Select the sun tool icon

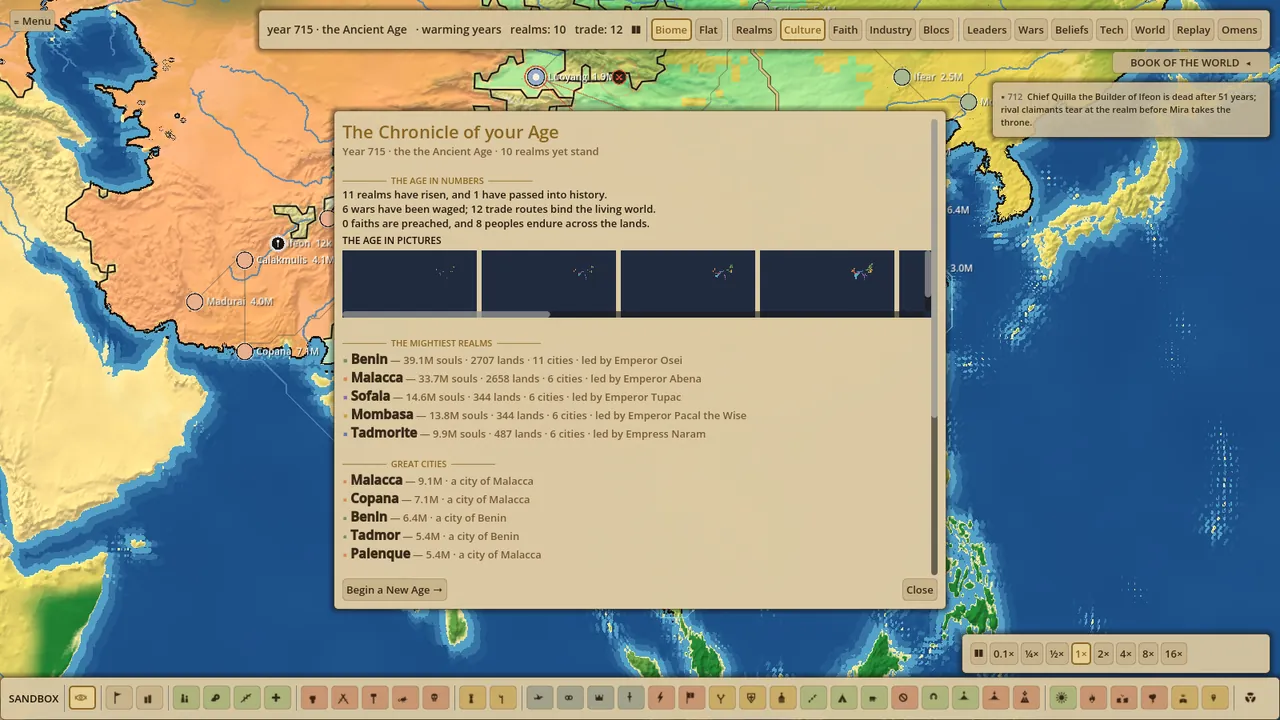pos(1062,698)
